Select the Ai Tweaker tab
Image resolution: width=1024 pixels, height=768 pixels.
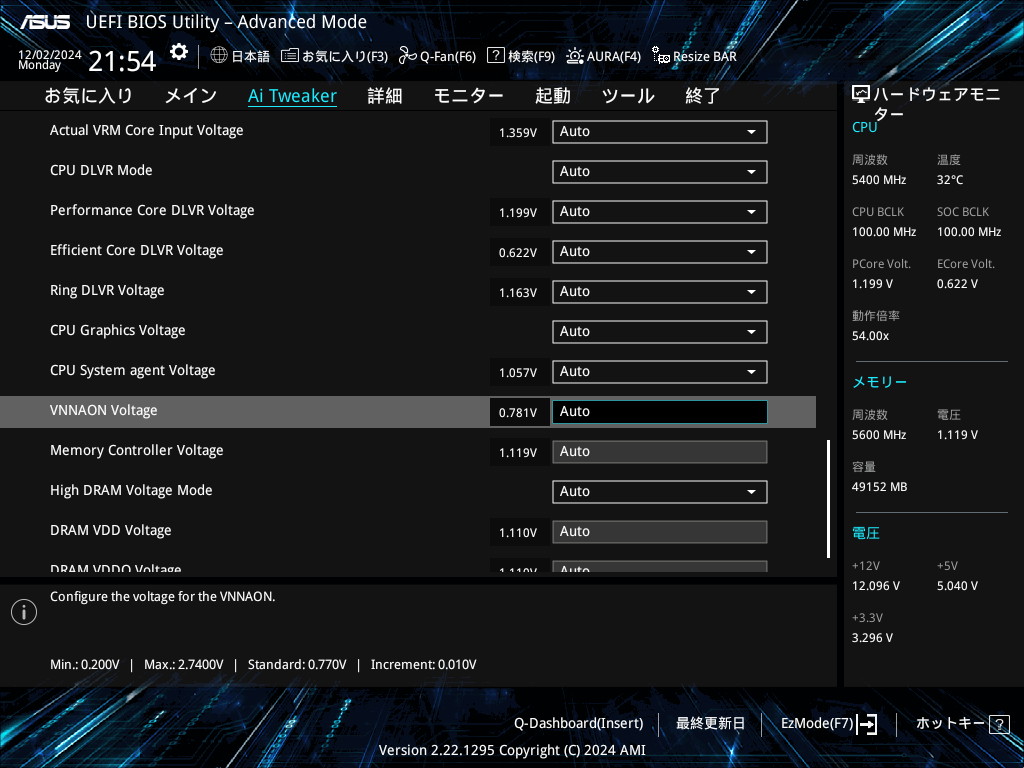(x=293, y=96)
